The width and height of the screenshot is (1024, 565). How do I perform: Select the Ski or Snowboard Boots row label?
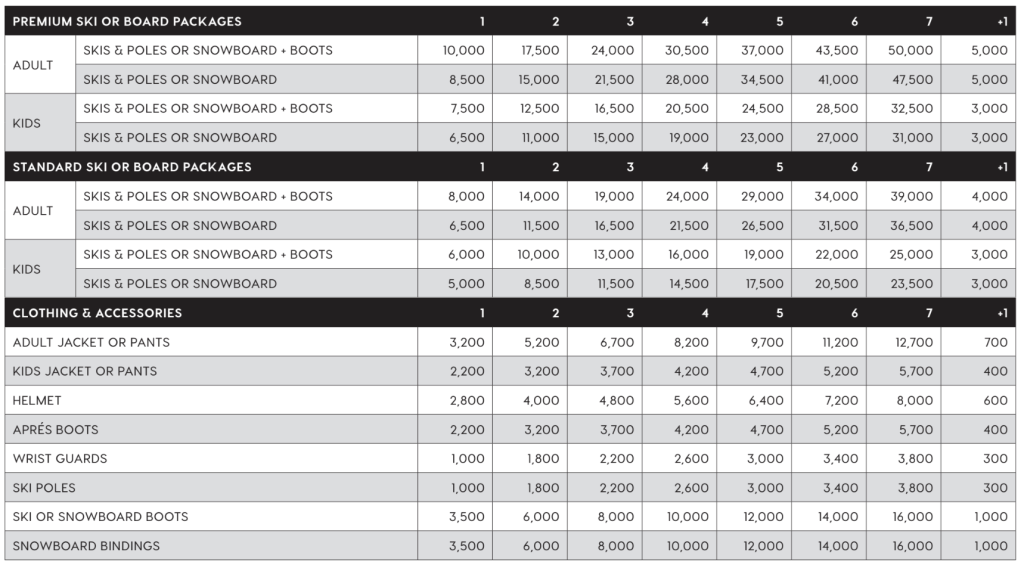point(100,517)
